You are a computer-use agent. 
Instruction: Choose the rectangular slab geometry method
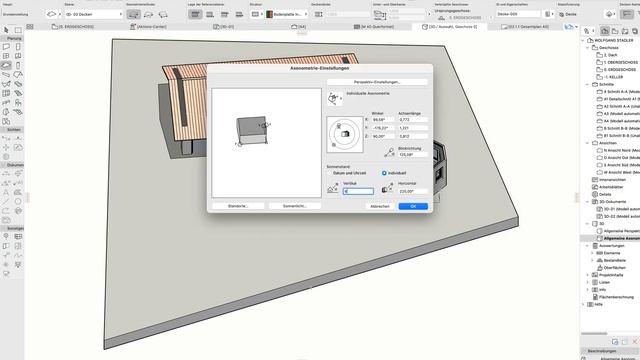149,14
